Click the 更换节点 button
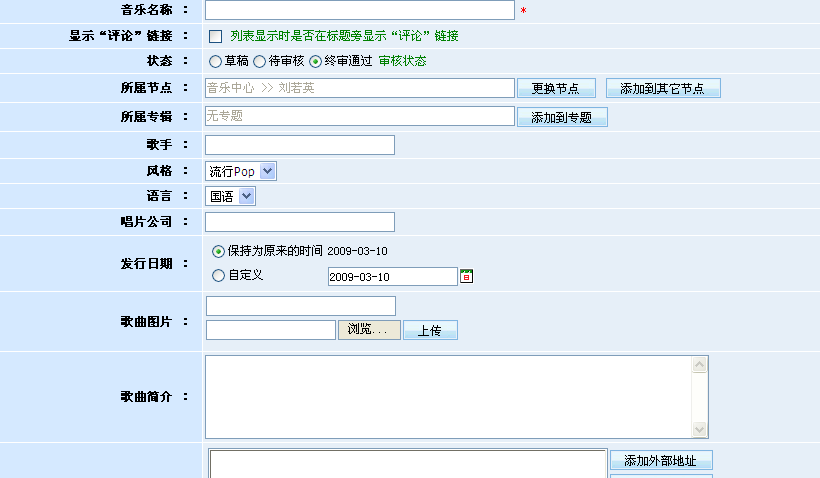 [x=556, y=88]
